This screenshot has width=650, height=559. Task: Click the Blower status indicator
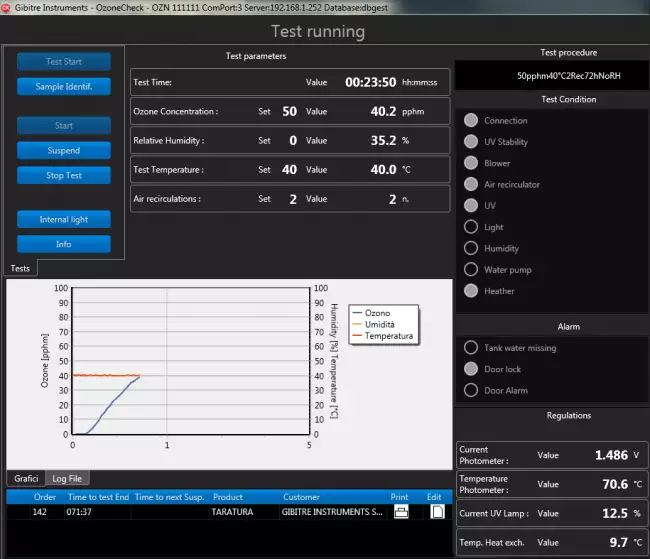coord(471,163)
